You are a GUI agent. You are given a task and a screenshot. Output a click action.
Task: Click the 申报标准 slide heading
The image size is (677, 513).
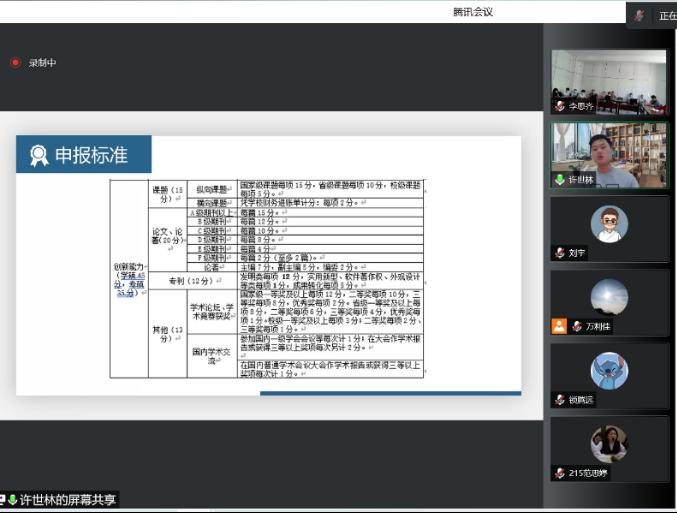[x=91, y=156]
